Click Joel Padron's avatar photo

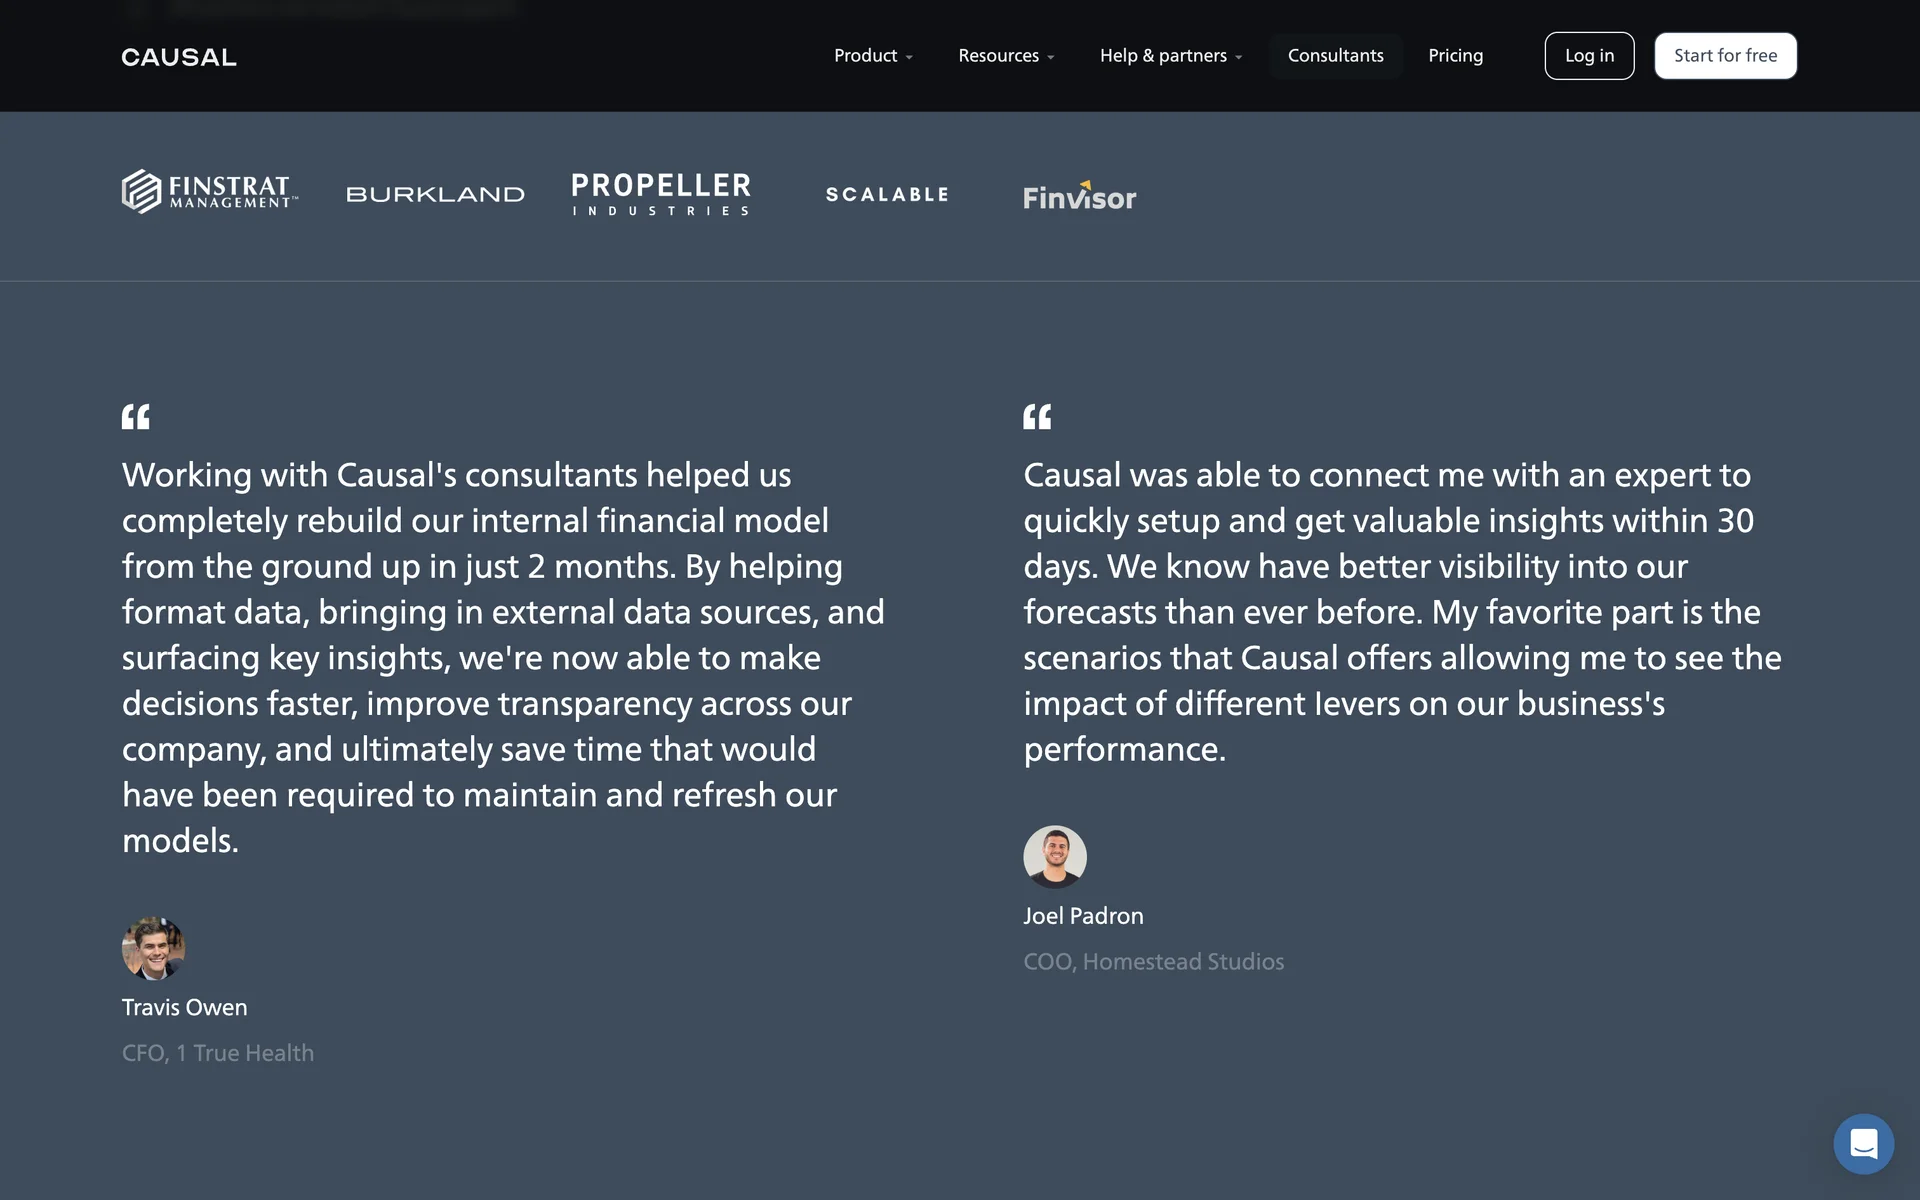(x=1054, y=857)
